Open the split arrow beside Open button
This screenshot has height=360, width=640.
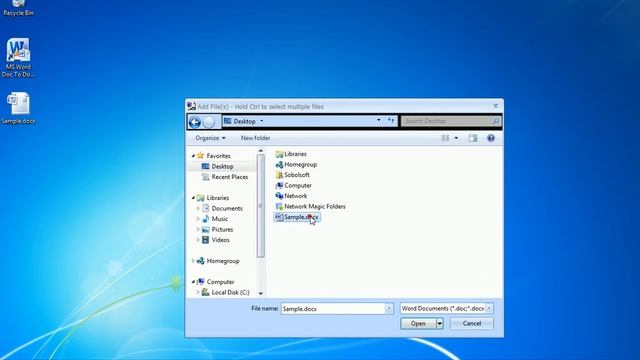(439, 323)
